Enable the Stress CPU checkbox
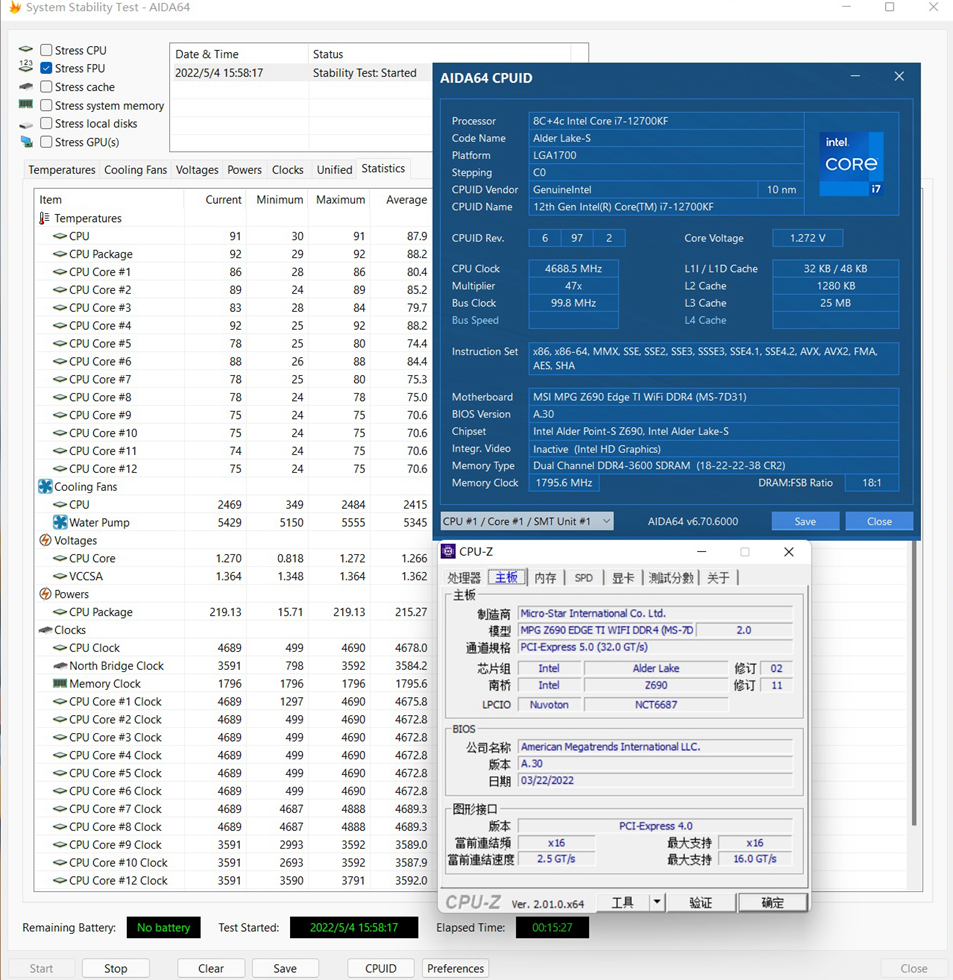This screenshot has width=953, height=980. (46, 50)
